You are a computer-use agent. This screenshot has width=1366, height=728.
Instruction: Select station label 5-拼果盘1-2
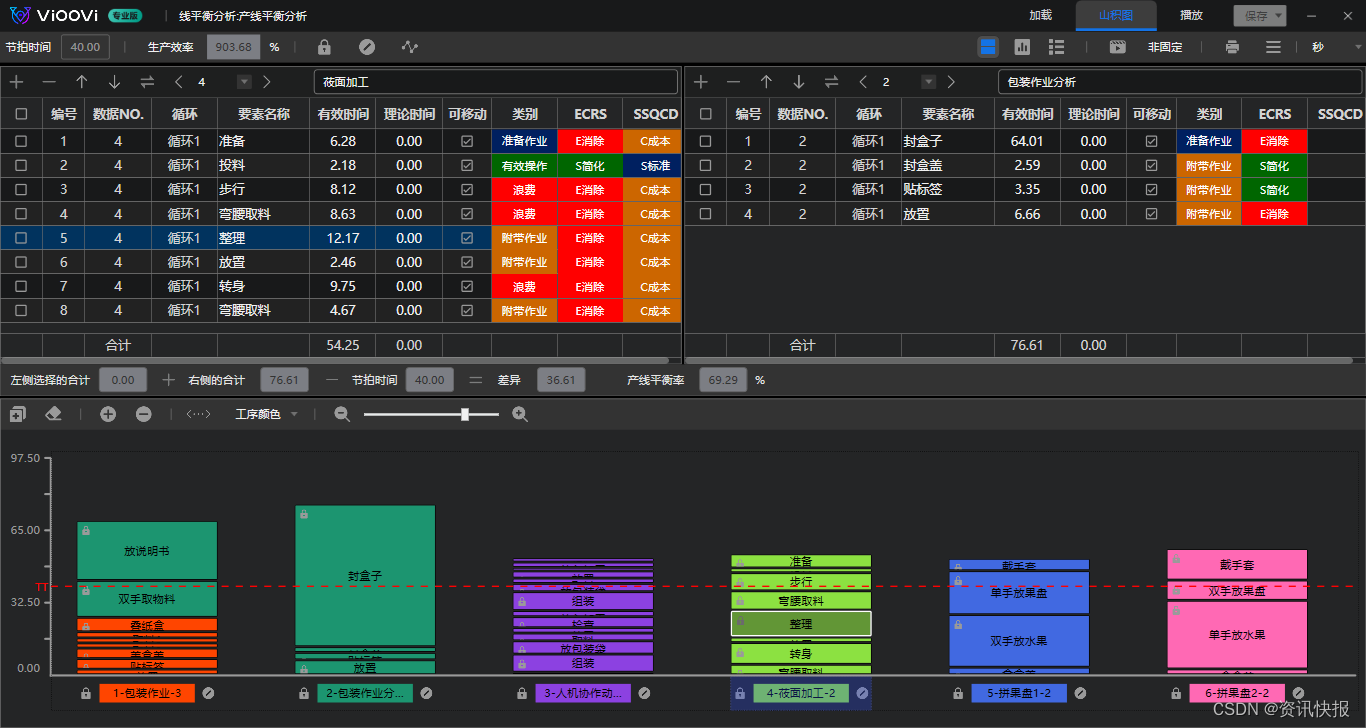(1019, 693)
